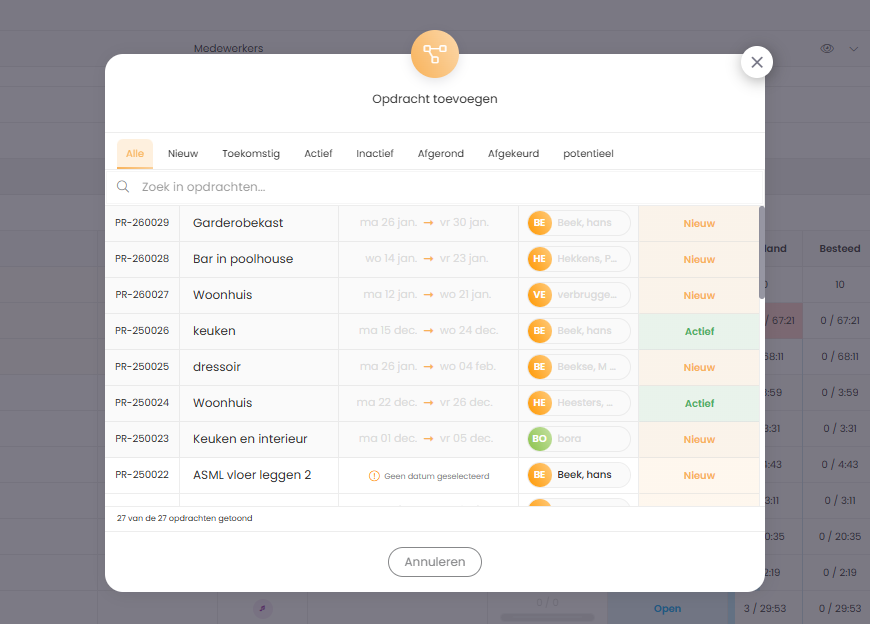Close the Opdracht toevoegen dialog

point(757,62)
